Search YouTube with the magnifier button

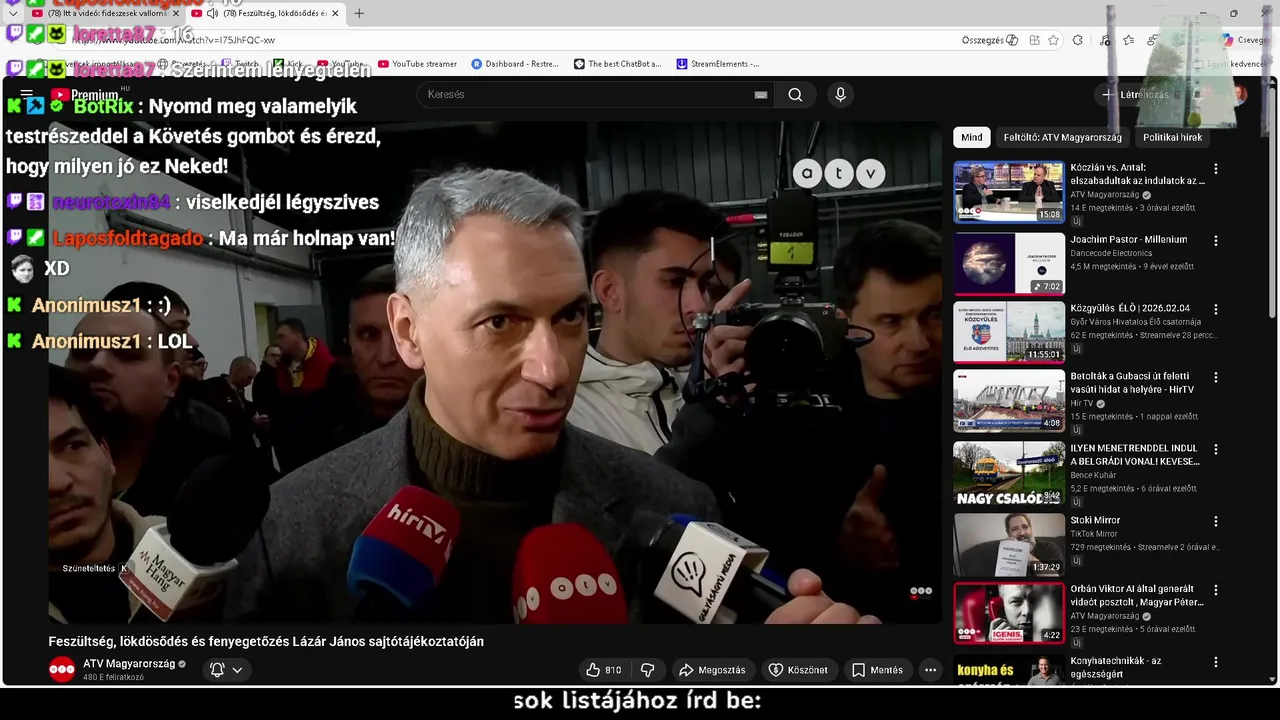coord(795,94)
